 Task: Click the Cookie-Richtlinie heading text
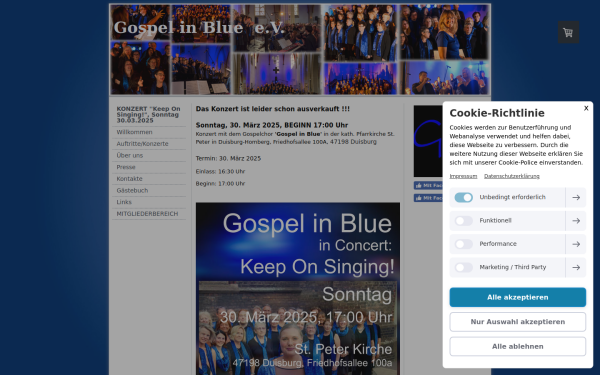pyautogui.click(x=497, y=113)
